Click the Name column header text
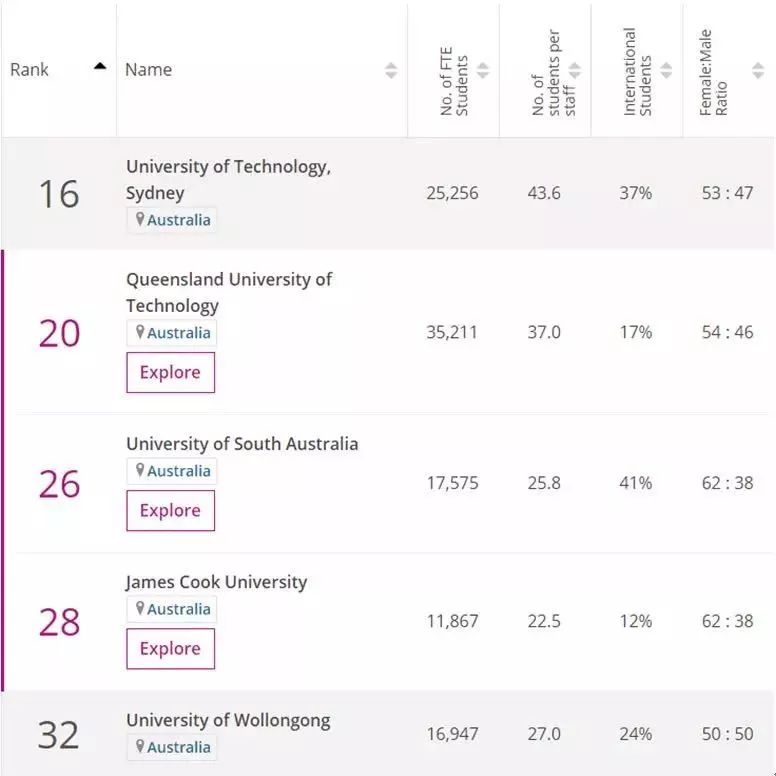The height and width of the screenshot is (776, 776). coord(148,70)
